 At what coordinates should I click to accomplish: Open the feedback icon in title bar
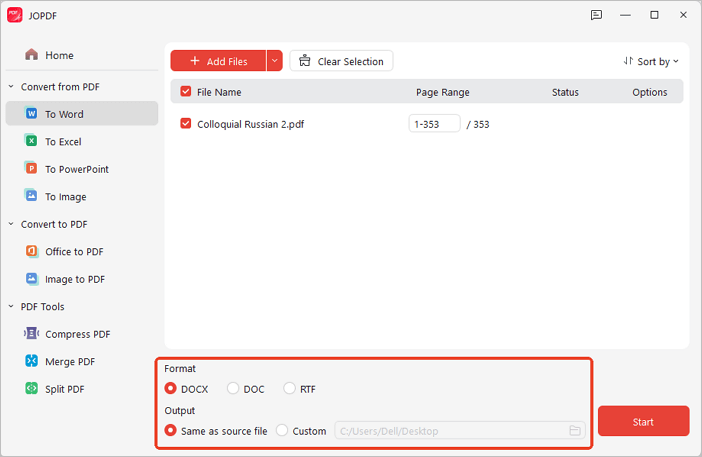point(596,15)
